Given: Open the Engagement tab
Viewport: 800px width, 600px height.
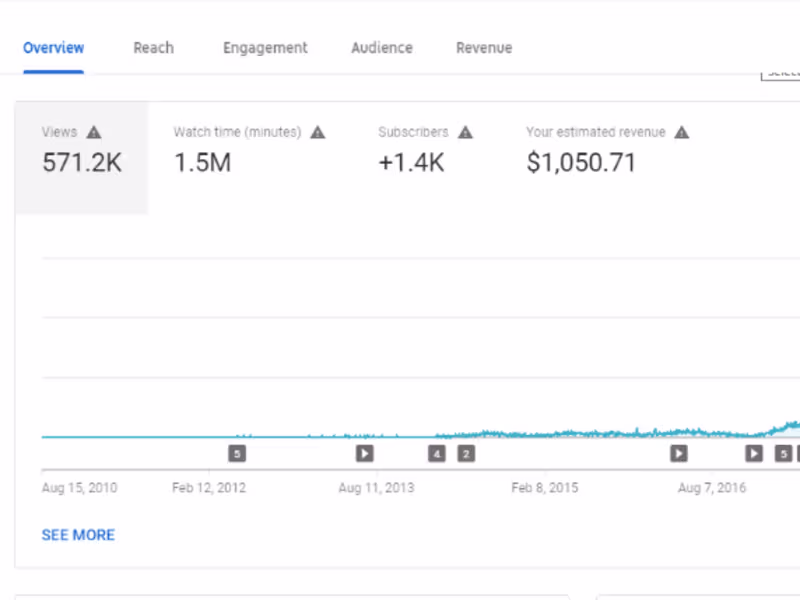Looking at the screenshot, I should point(265,48).
